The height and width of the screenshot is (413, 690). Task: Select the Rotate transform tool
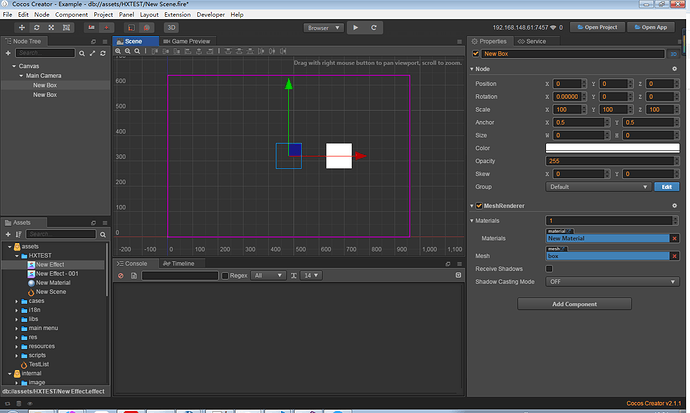click(x=37, y=28)
